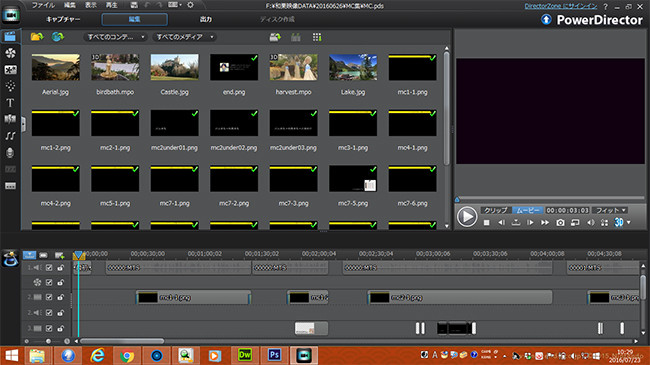This screenshot has width=650, height=365.
Task: Open the ファイル menu
Action: (x=43, y=5)
